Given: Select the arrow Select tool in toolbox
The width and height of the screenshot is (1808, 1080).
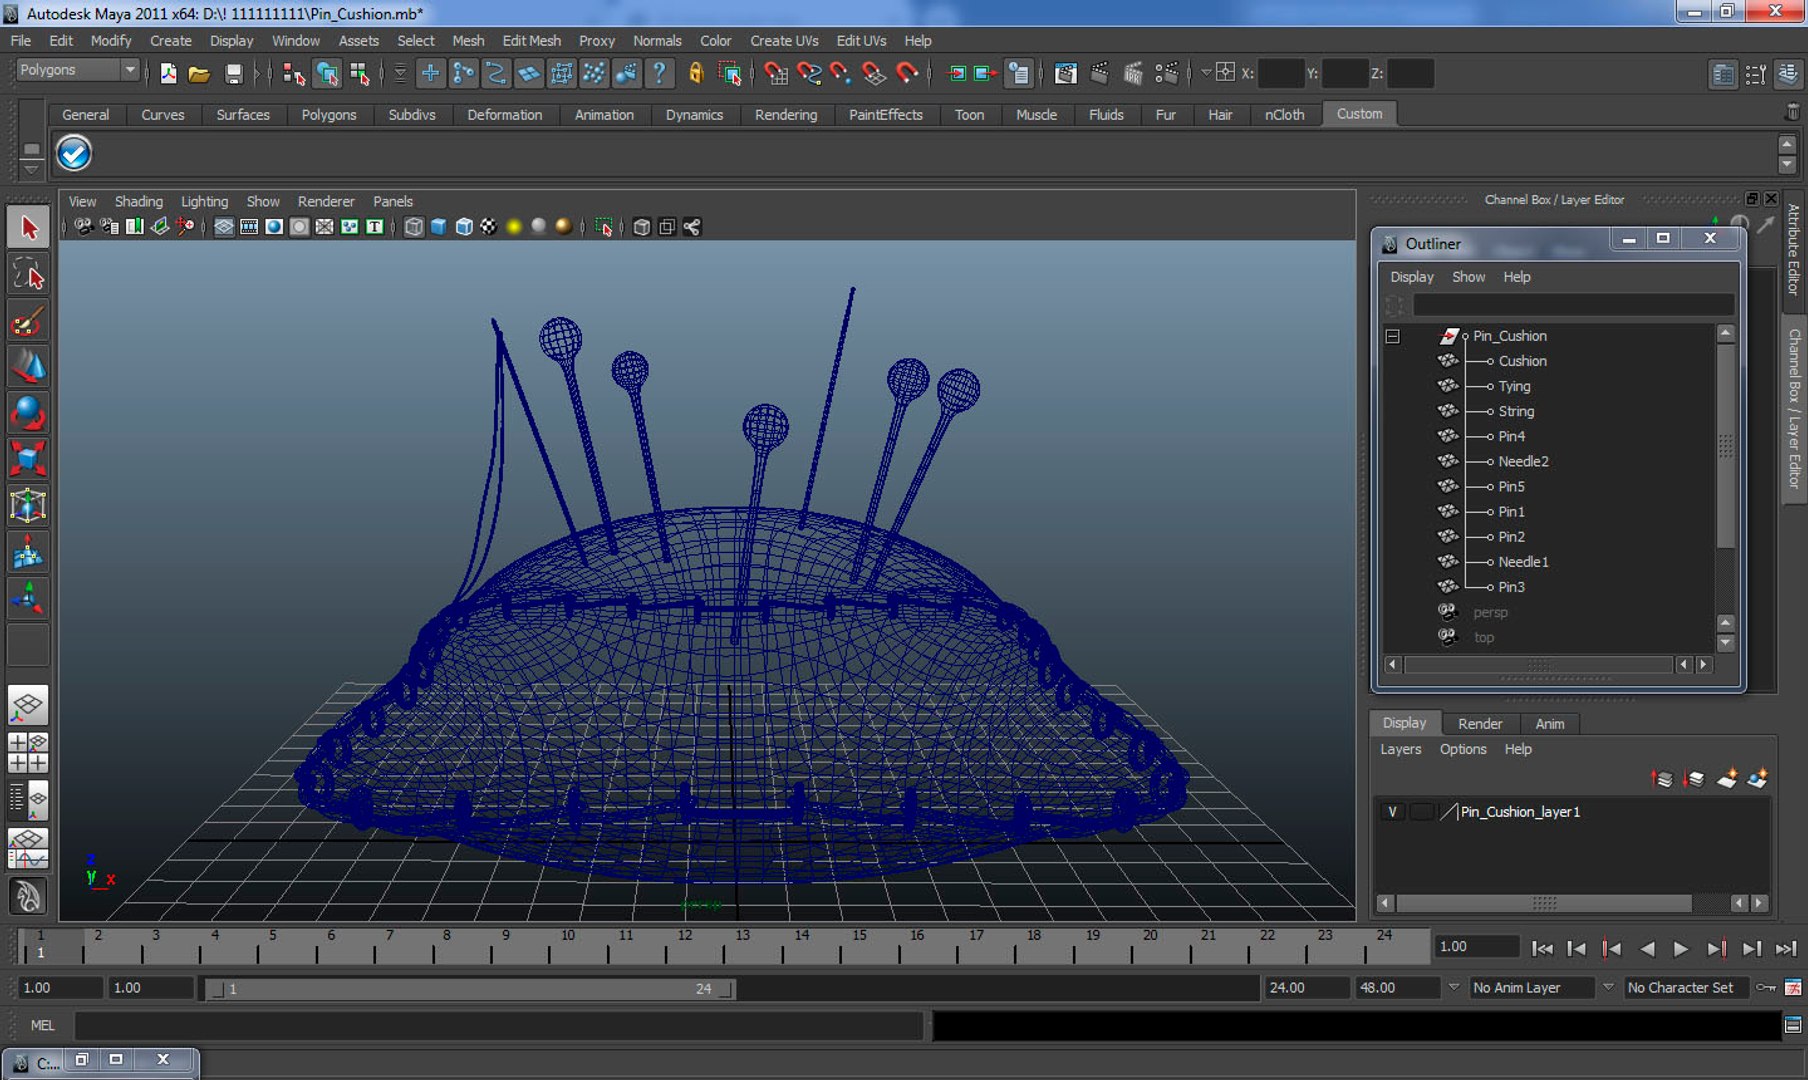Looking at the screenshot, I should 28,227.
